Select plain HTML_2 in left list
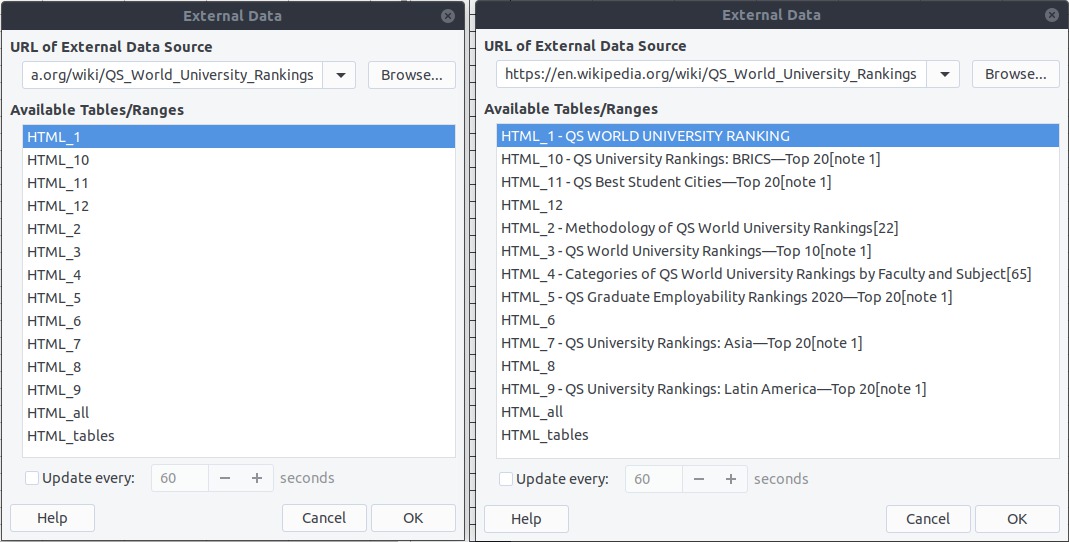The height and width of the screenshot is (542, 1069). coord(239,229)
